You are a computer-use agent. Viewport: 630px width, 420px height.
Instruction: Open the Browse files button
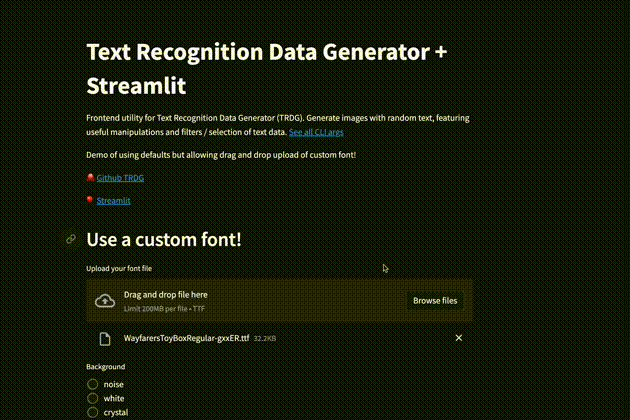[435, 301]
